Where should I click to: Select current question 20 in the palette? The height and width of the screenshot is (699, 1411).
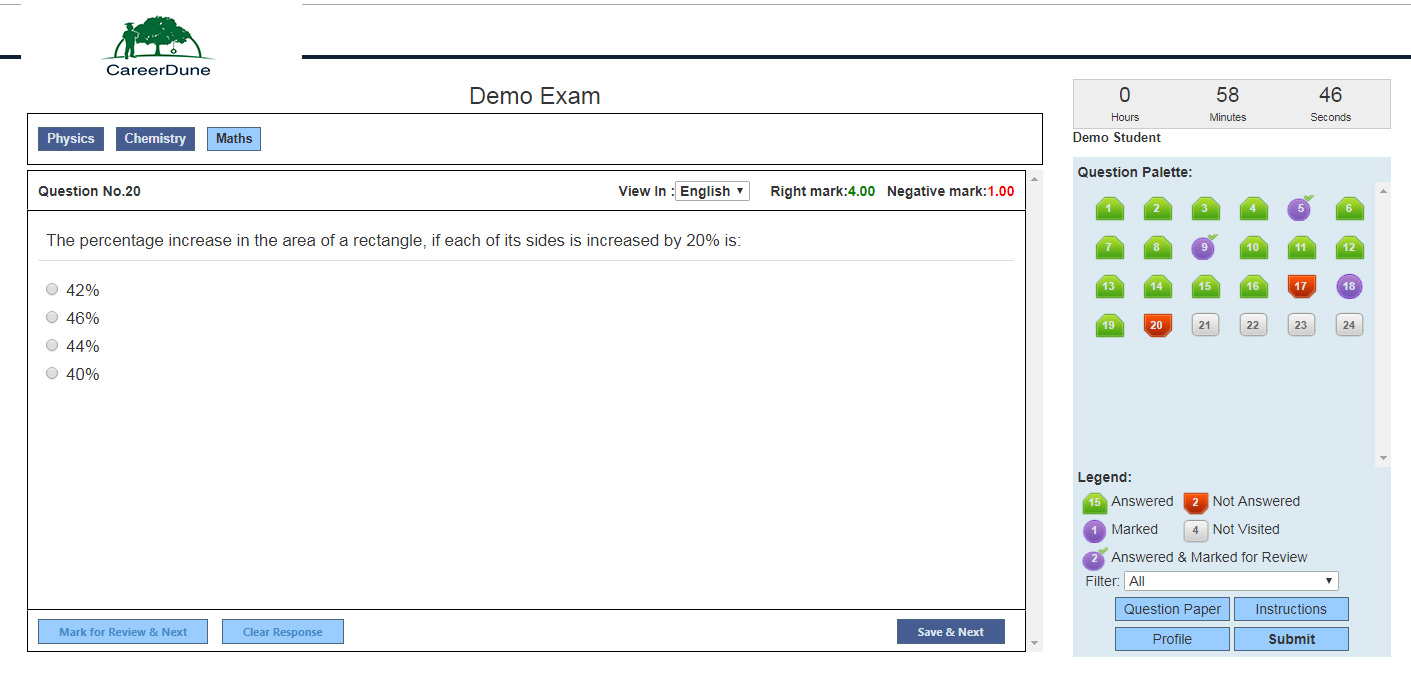tap(1157, 326)
